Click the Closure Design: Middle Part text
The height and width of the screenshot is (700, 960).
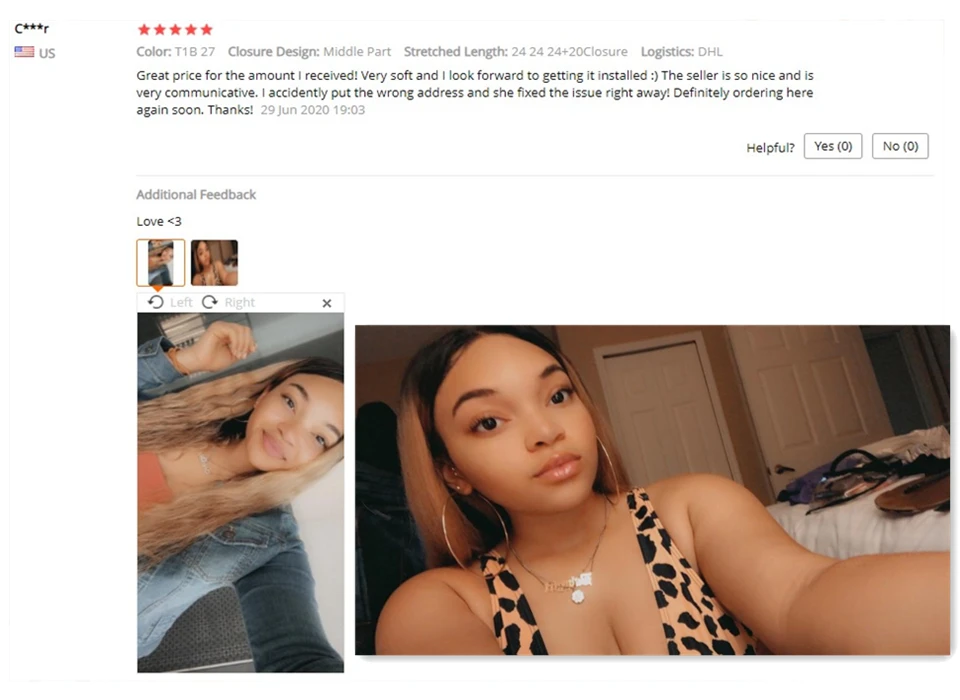pos(309,51)
